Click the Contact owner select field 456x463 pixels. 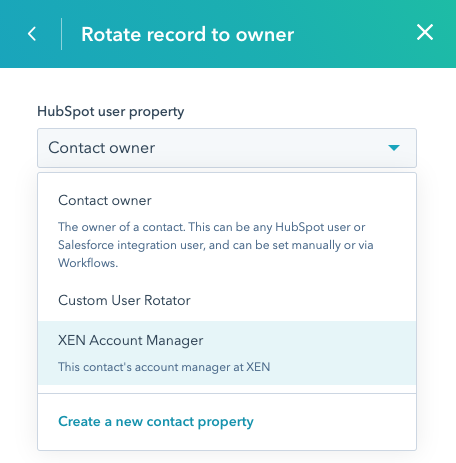(x=227, y=148)
